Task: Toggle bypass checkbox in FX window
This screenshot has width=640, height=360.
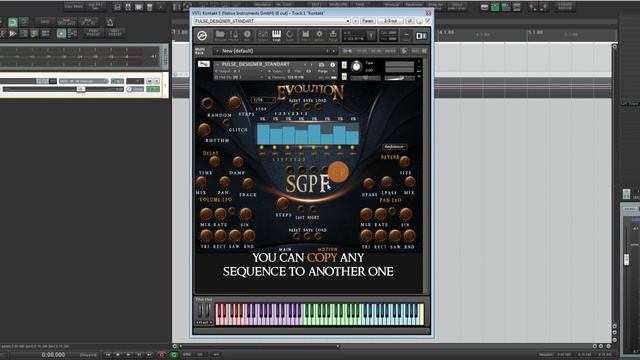Action: coord(428,21)
